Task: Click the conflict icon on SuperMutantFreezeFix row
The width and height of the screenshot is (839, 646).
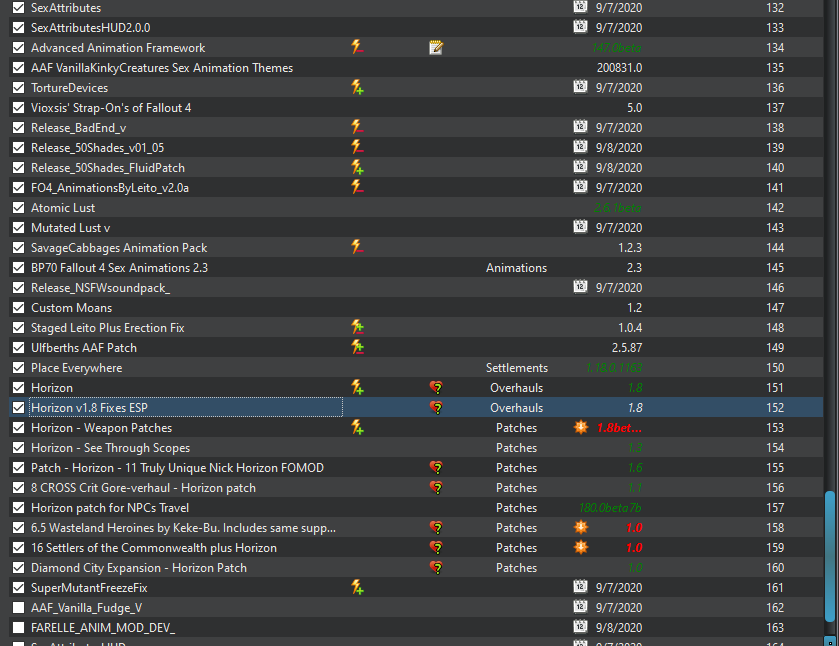Action: coord(357,588)
